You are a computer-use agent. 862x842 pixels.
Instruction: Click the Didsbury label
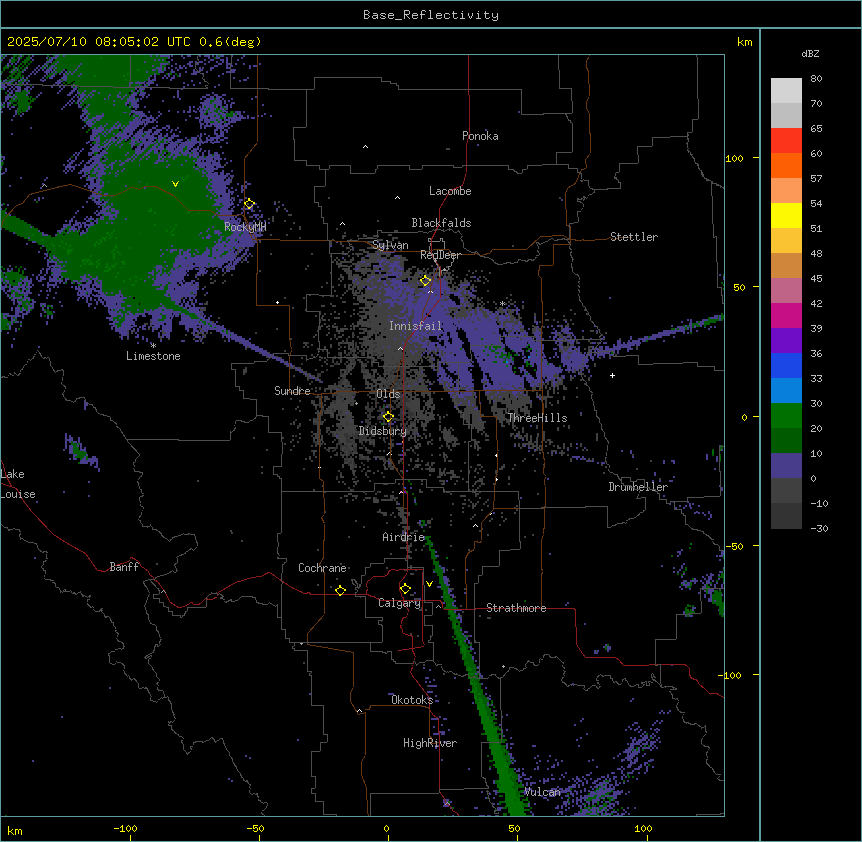coord(383,431)
